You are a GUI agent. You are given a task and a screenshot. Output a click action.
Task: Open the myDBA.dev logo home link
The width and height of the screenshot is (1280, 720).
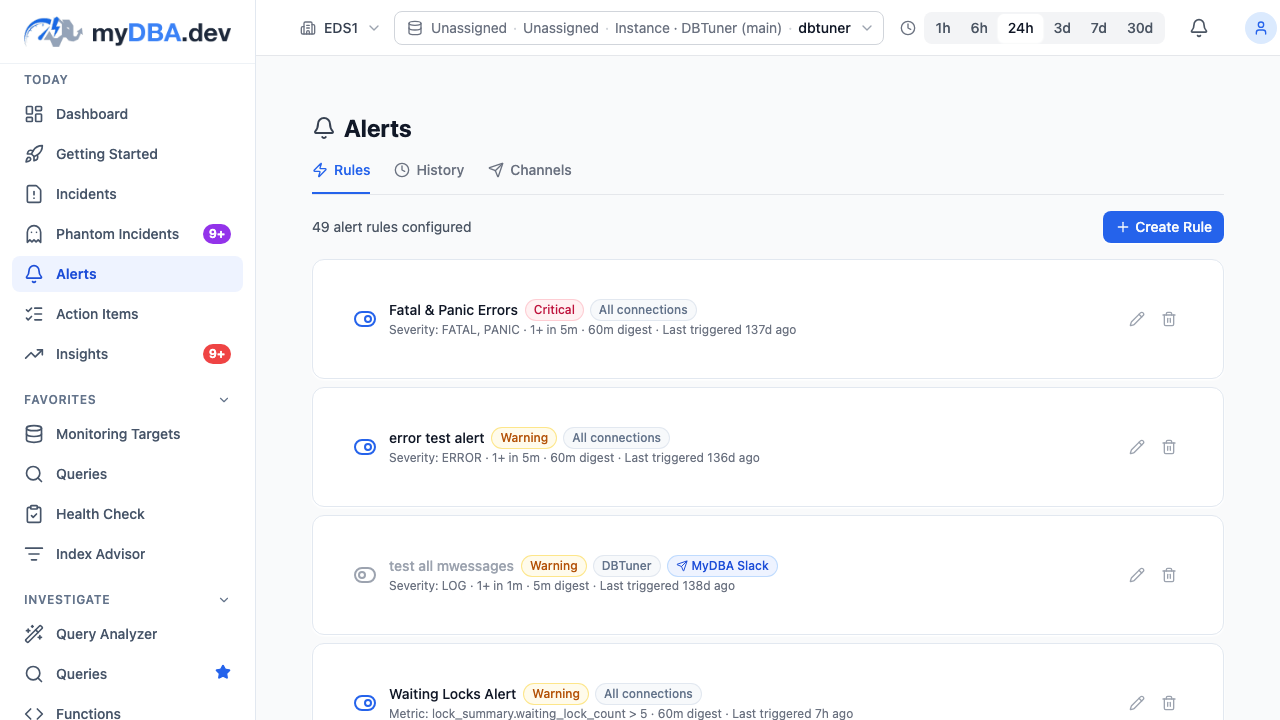(127, 32)
